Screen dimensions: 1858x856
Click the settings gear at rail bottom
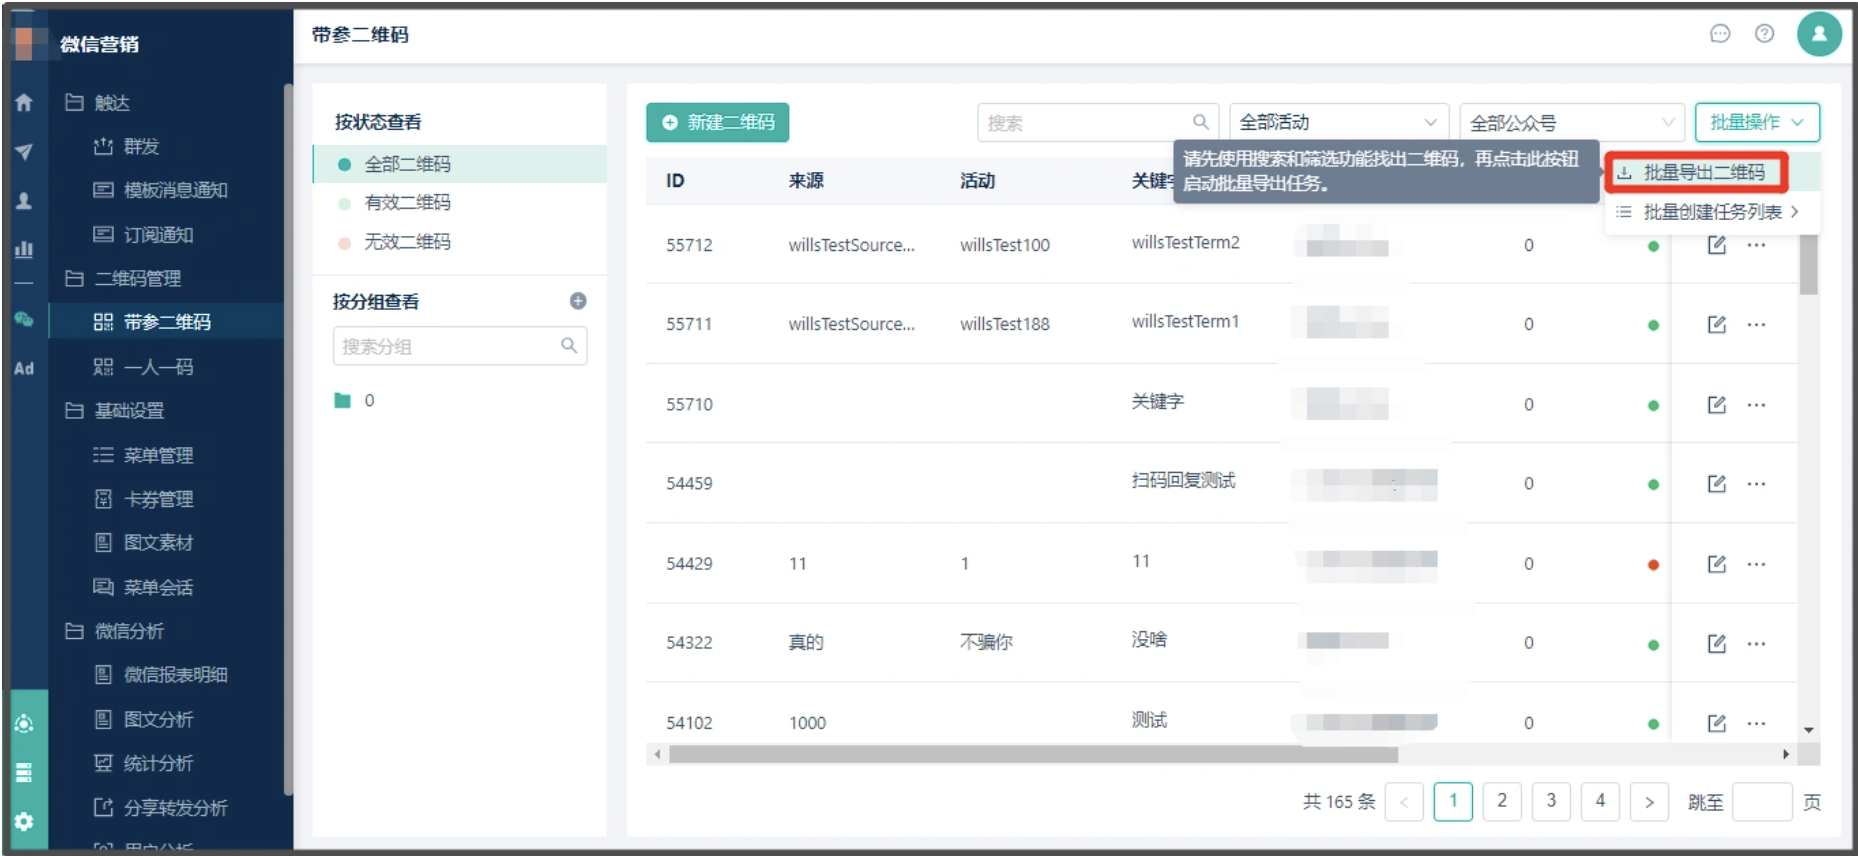pos(24,821)
